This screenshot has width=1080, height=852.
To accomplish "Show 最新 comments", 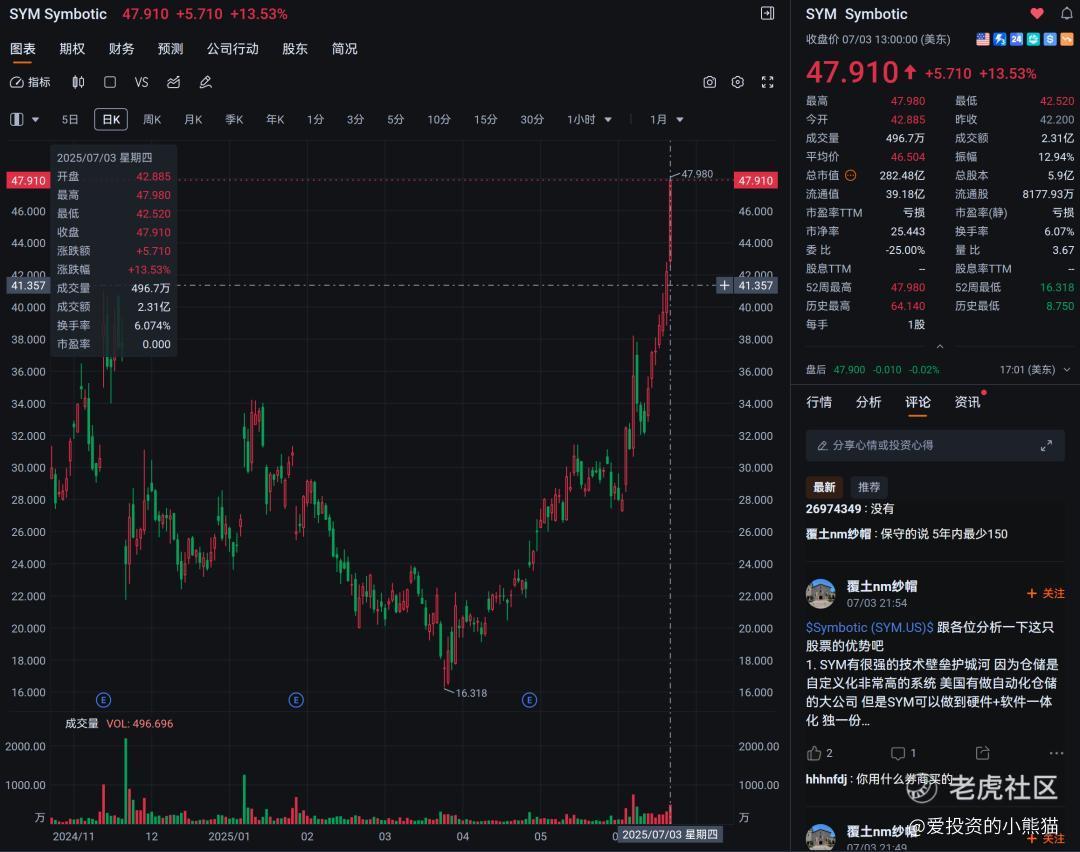I will pos(824,487).
